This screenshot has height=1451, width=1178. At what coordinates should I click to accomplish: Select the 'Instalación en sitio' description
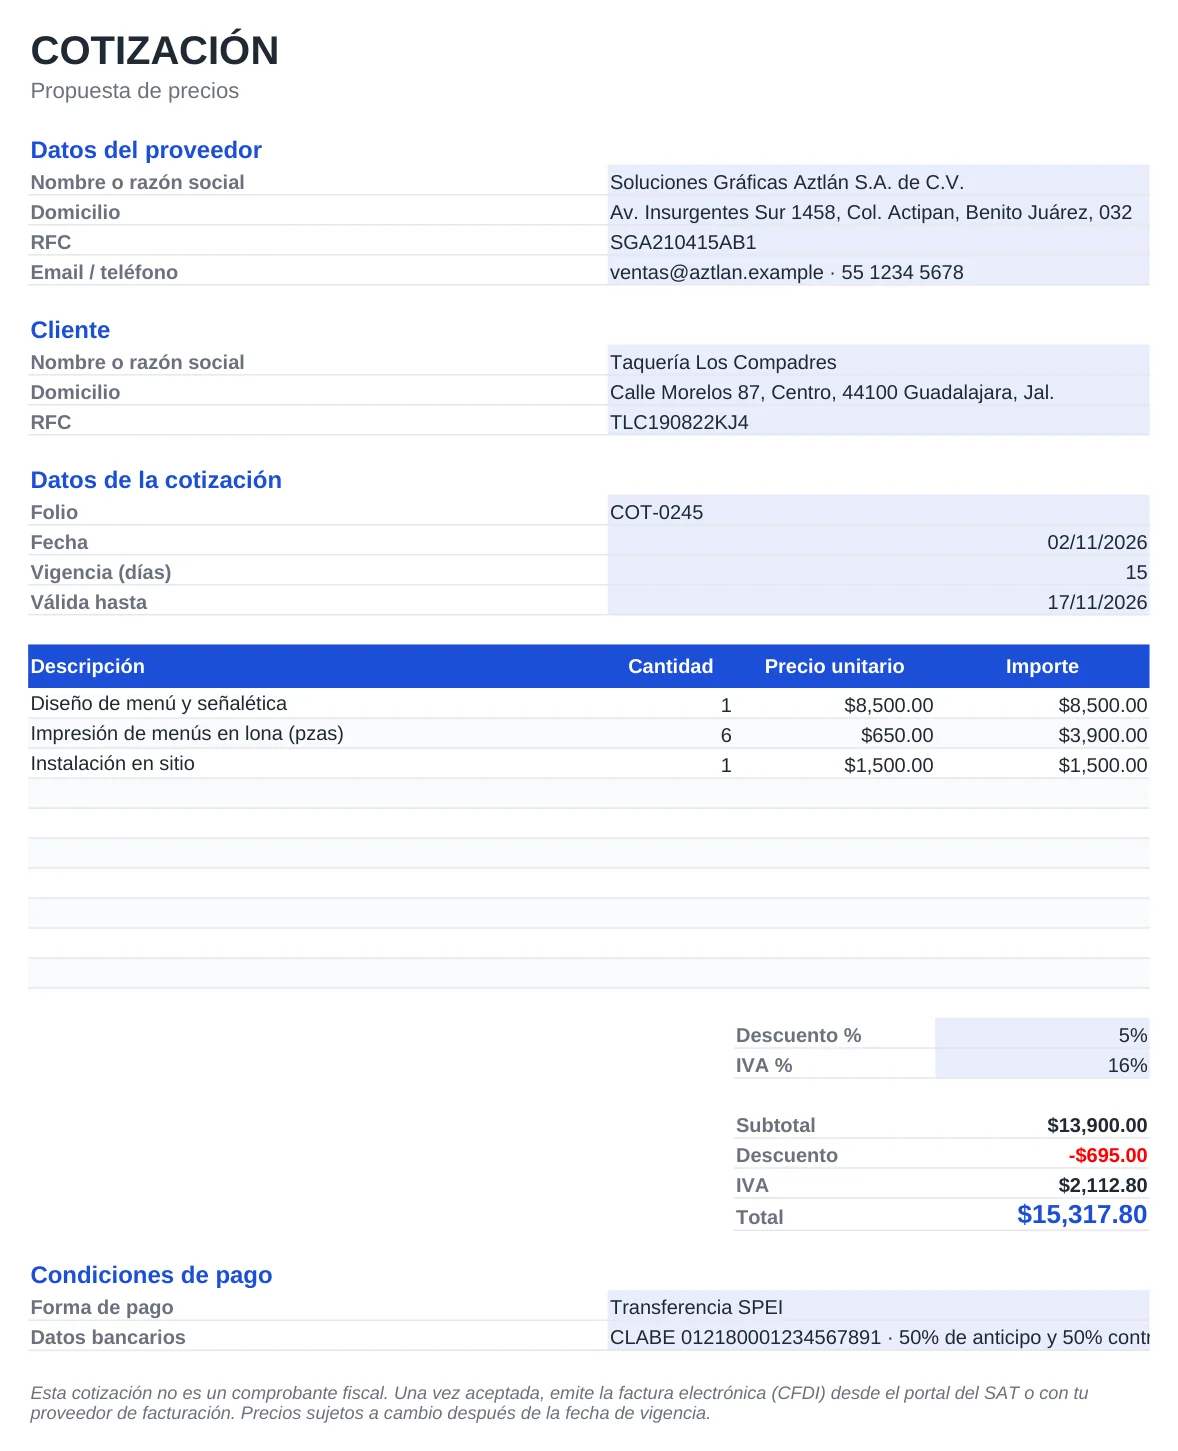(x=113, y=763)
